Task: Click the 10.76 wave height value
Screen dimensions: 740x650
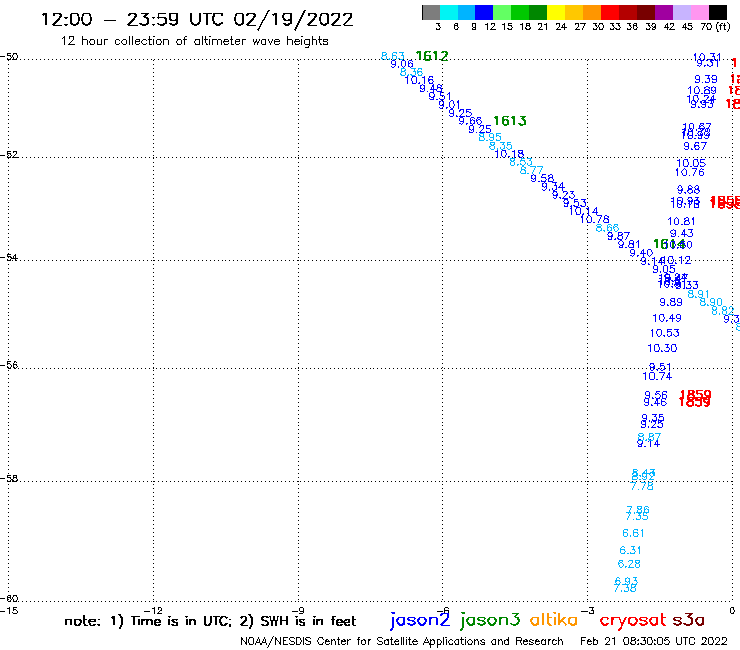Action: (x=690, y=172)
